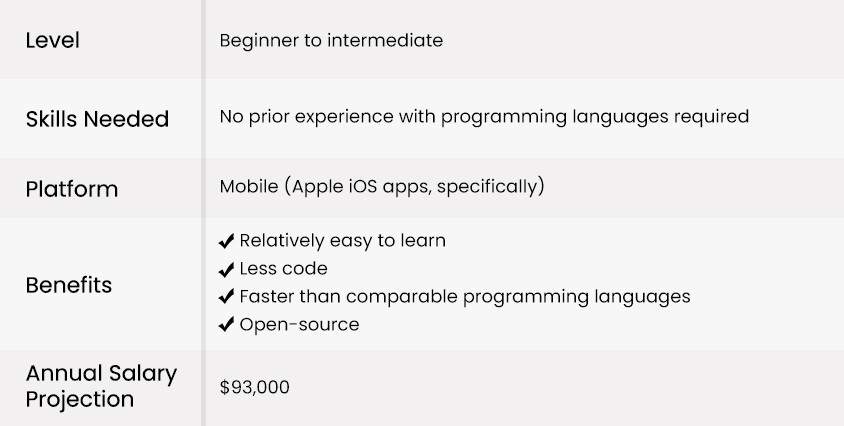Image resolution: width=844 pixels, height=426 pixels.
Task: Click the Open-source benefit text
Action: click(x=299, y=325)
